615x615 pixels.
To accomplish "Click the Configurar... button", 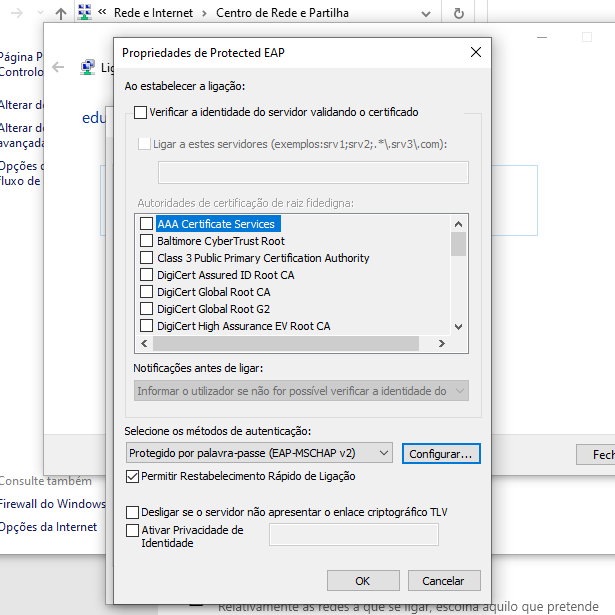I will pos(441,454).
